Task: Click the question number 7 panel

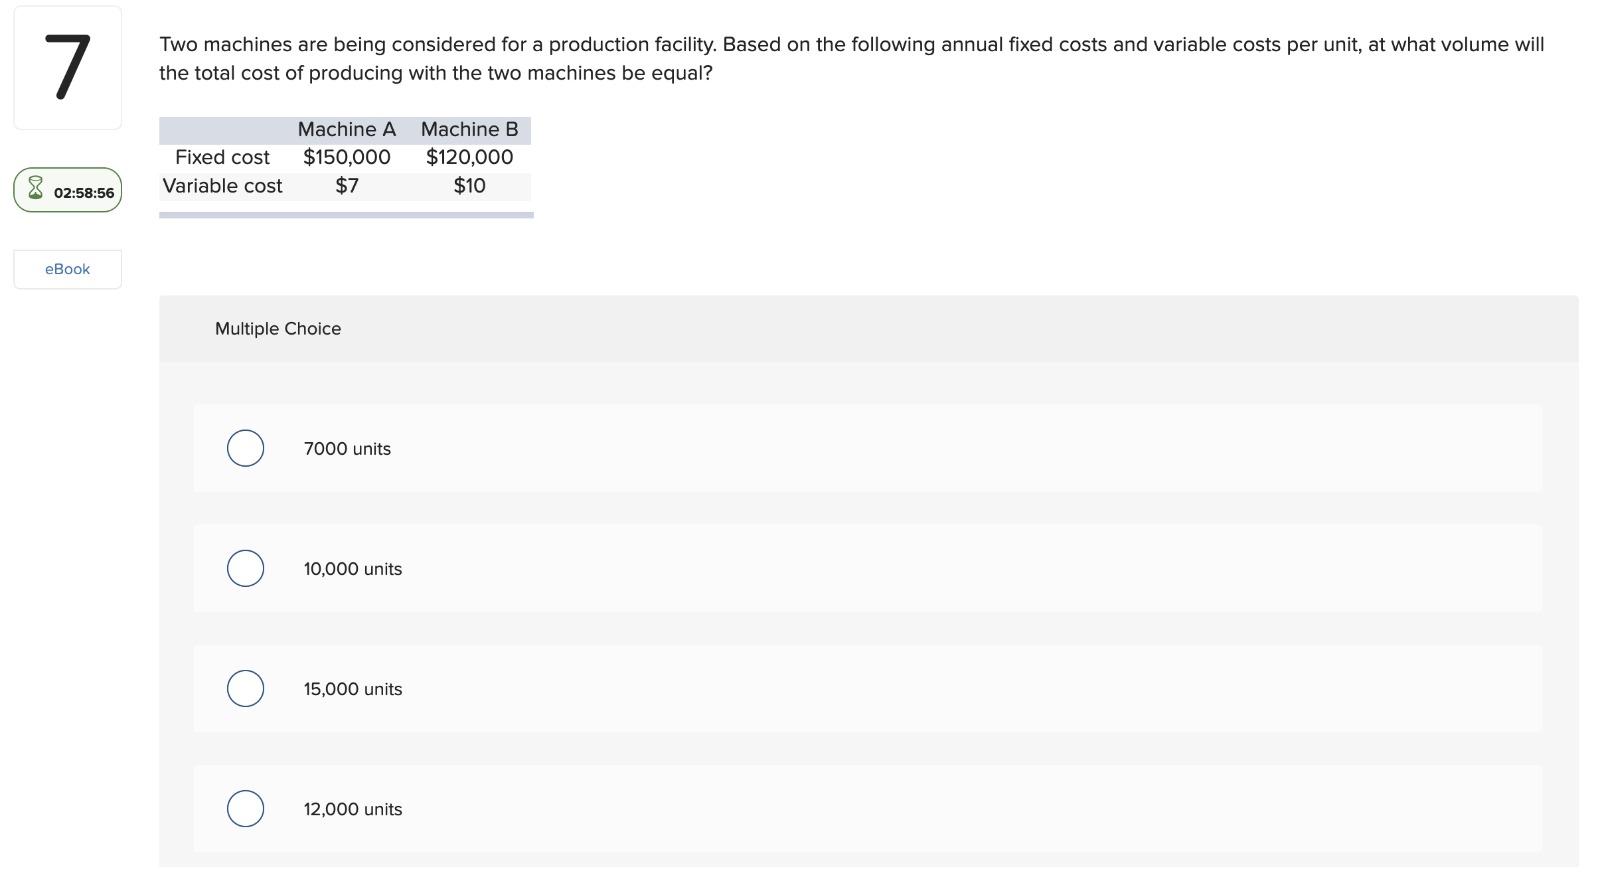Action: (66, 66)
